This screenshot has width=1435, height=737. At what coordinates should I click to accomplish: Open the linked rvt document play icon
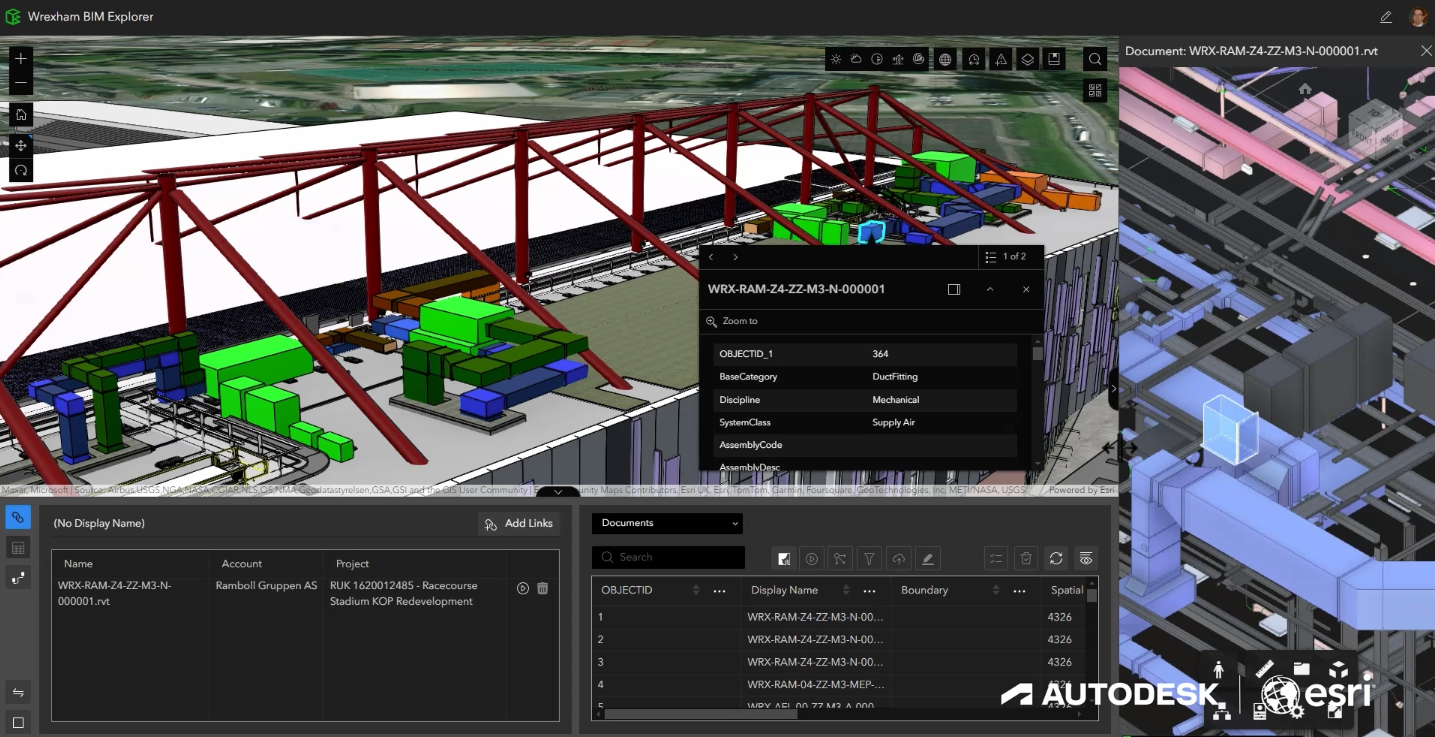click(x=523, y=588)
